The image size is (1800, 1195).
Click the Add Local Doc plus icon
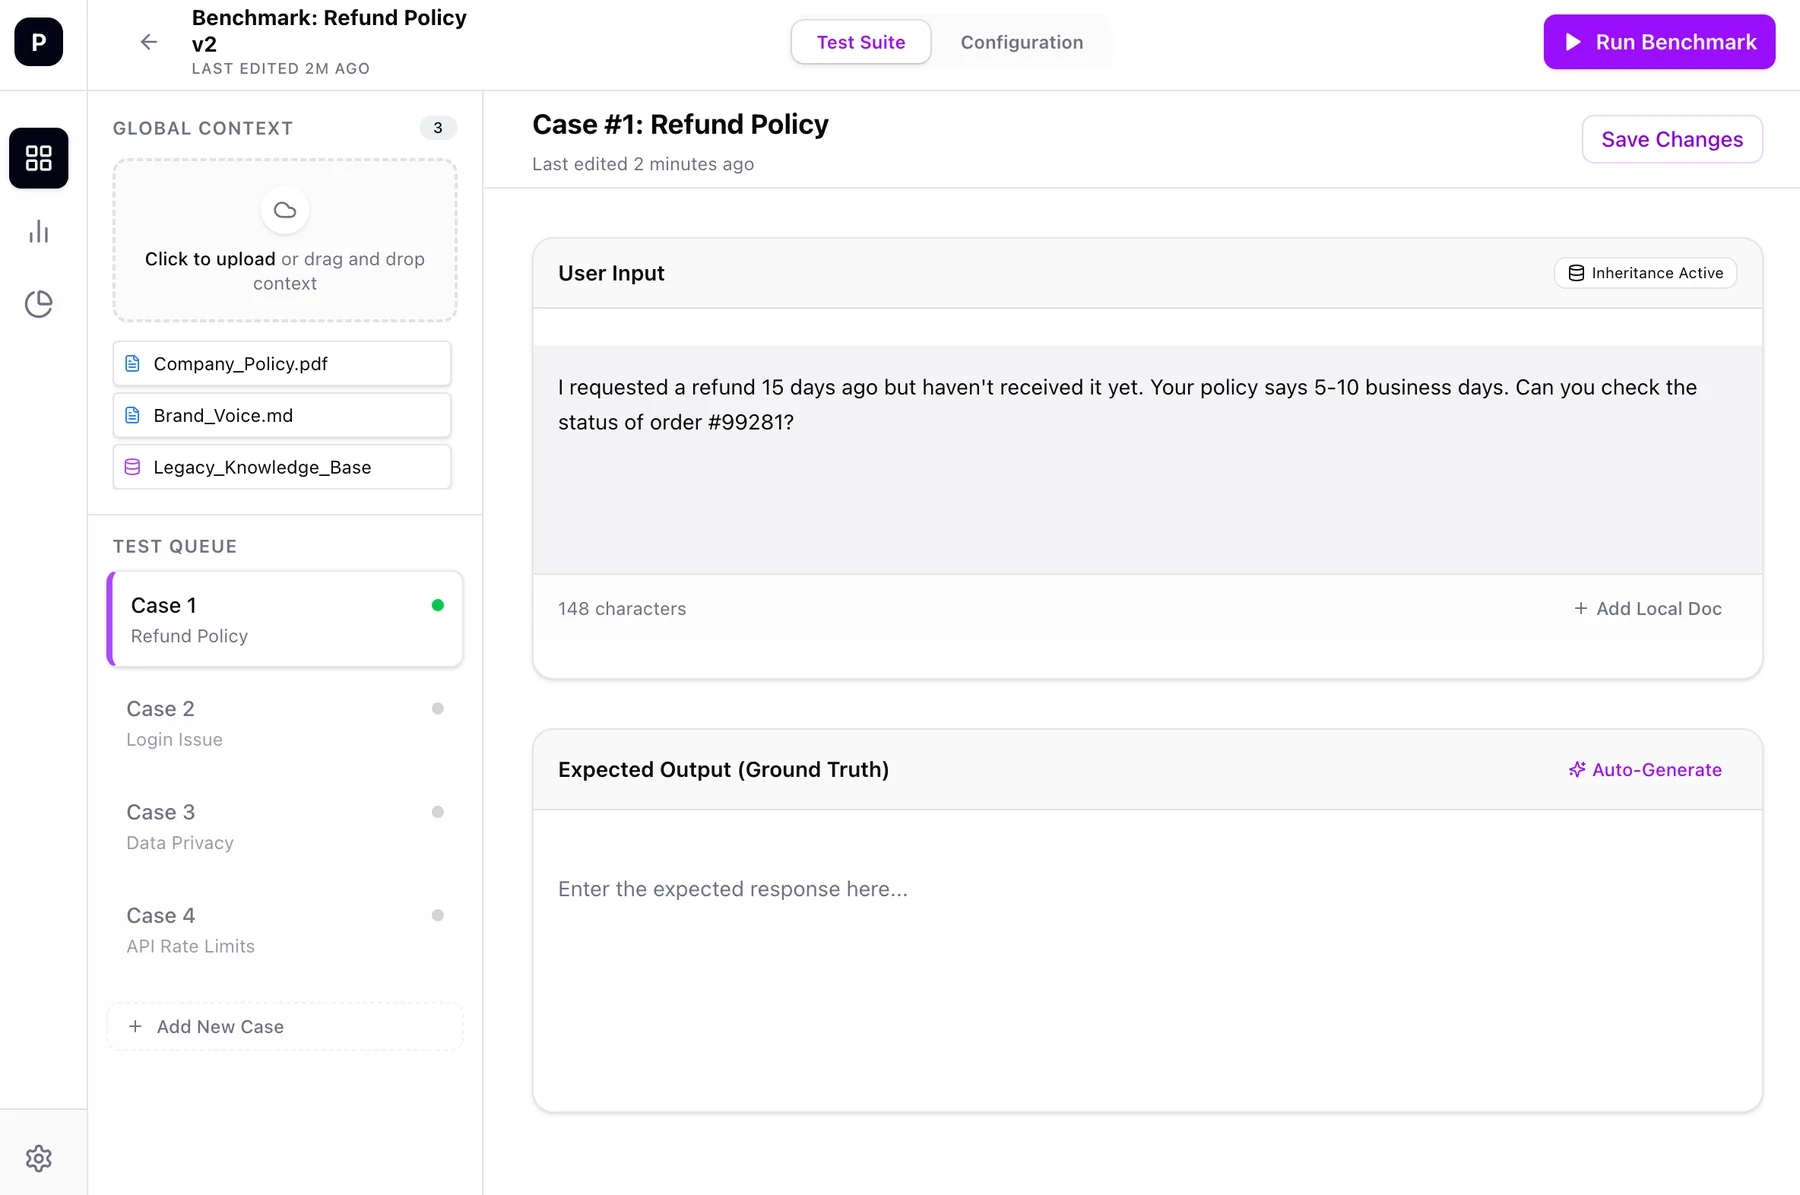click(1580, 608)
